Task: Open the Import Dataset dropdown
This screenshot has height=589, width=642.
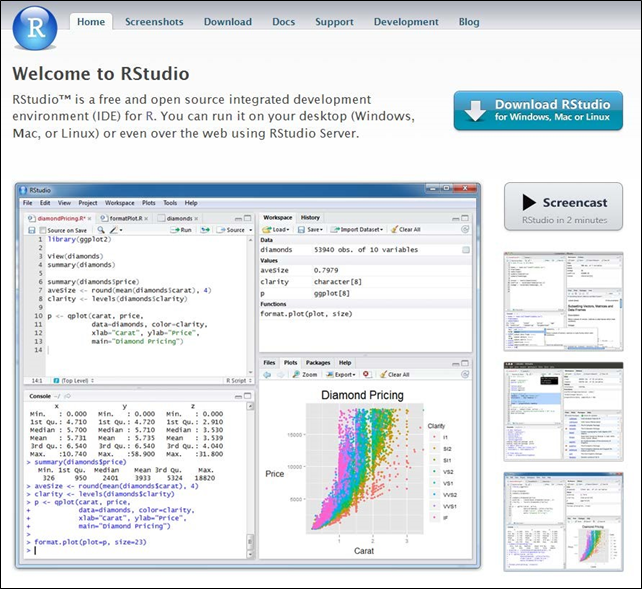Action: coord(357,230)
